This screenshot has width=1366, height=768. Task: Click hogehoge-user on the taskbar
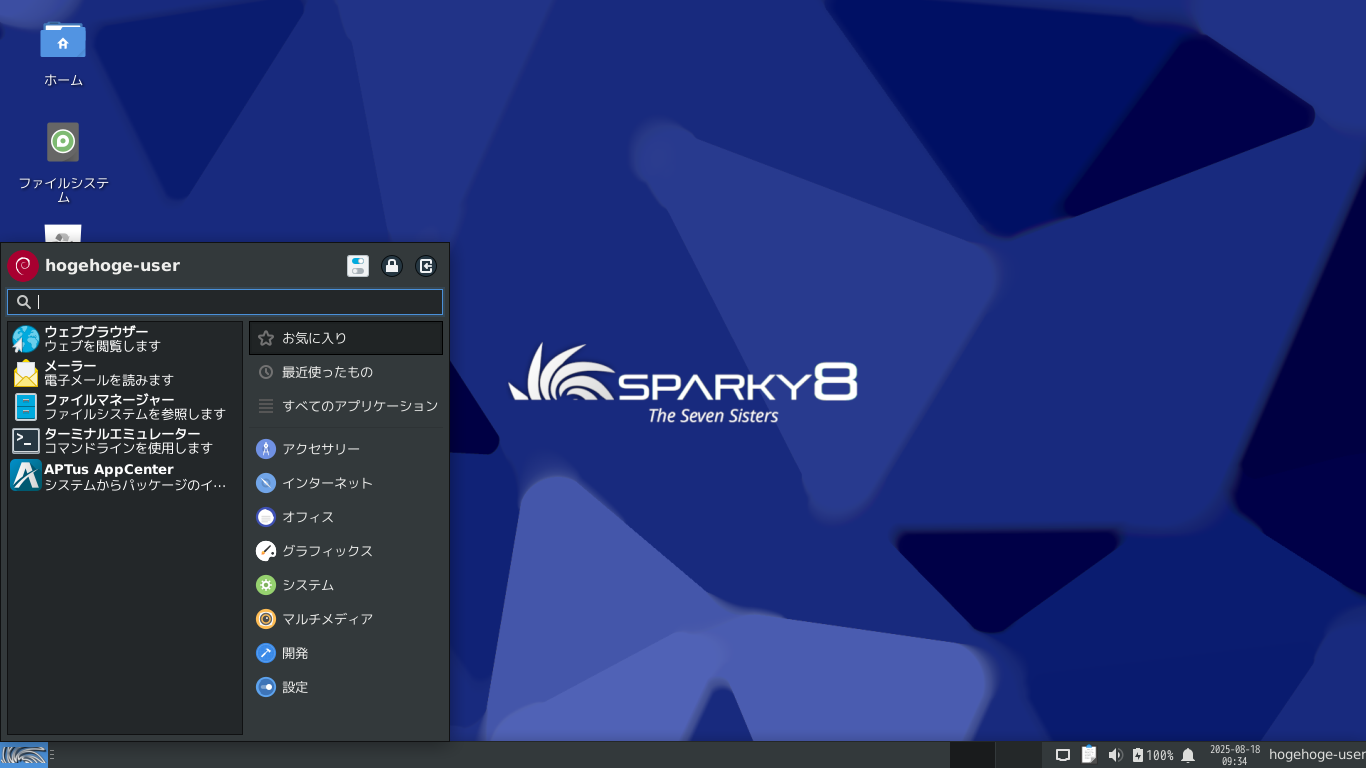[x=1314, y=754]
